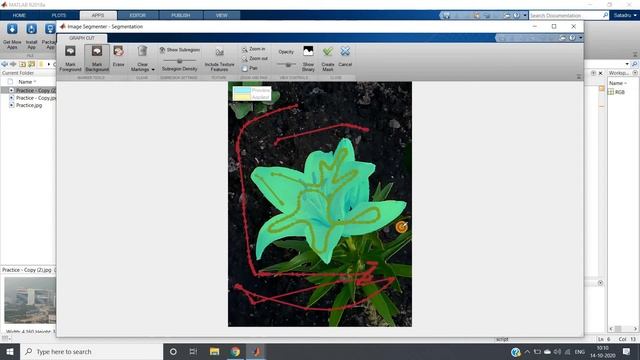Select Practice - Copy (2) file
The width and height of the screenshot is (640, 360).
[32, 90]
